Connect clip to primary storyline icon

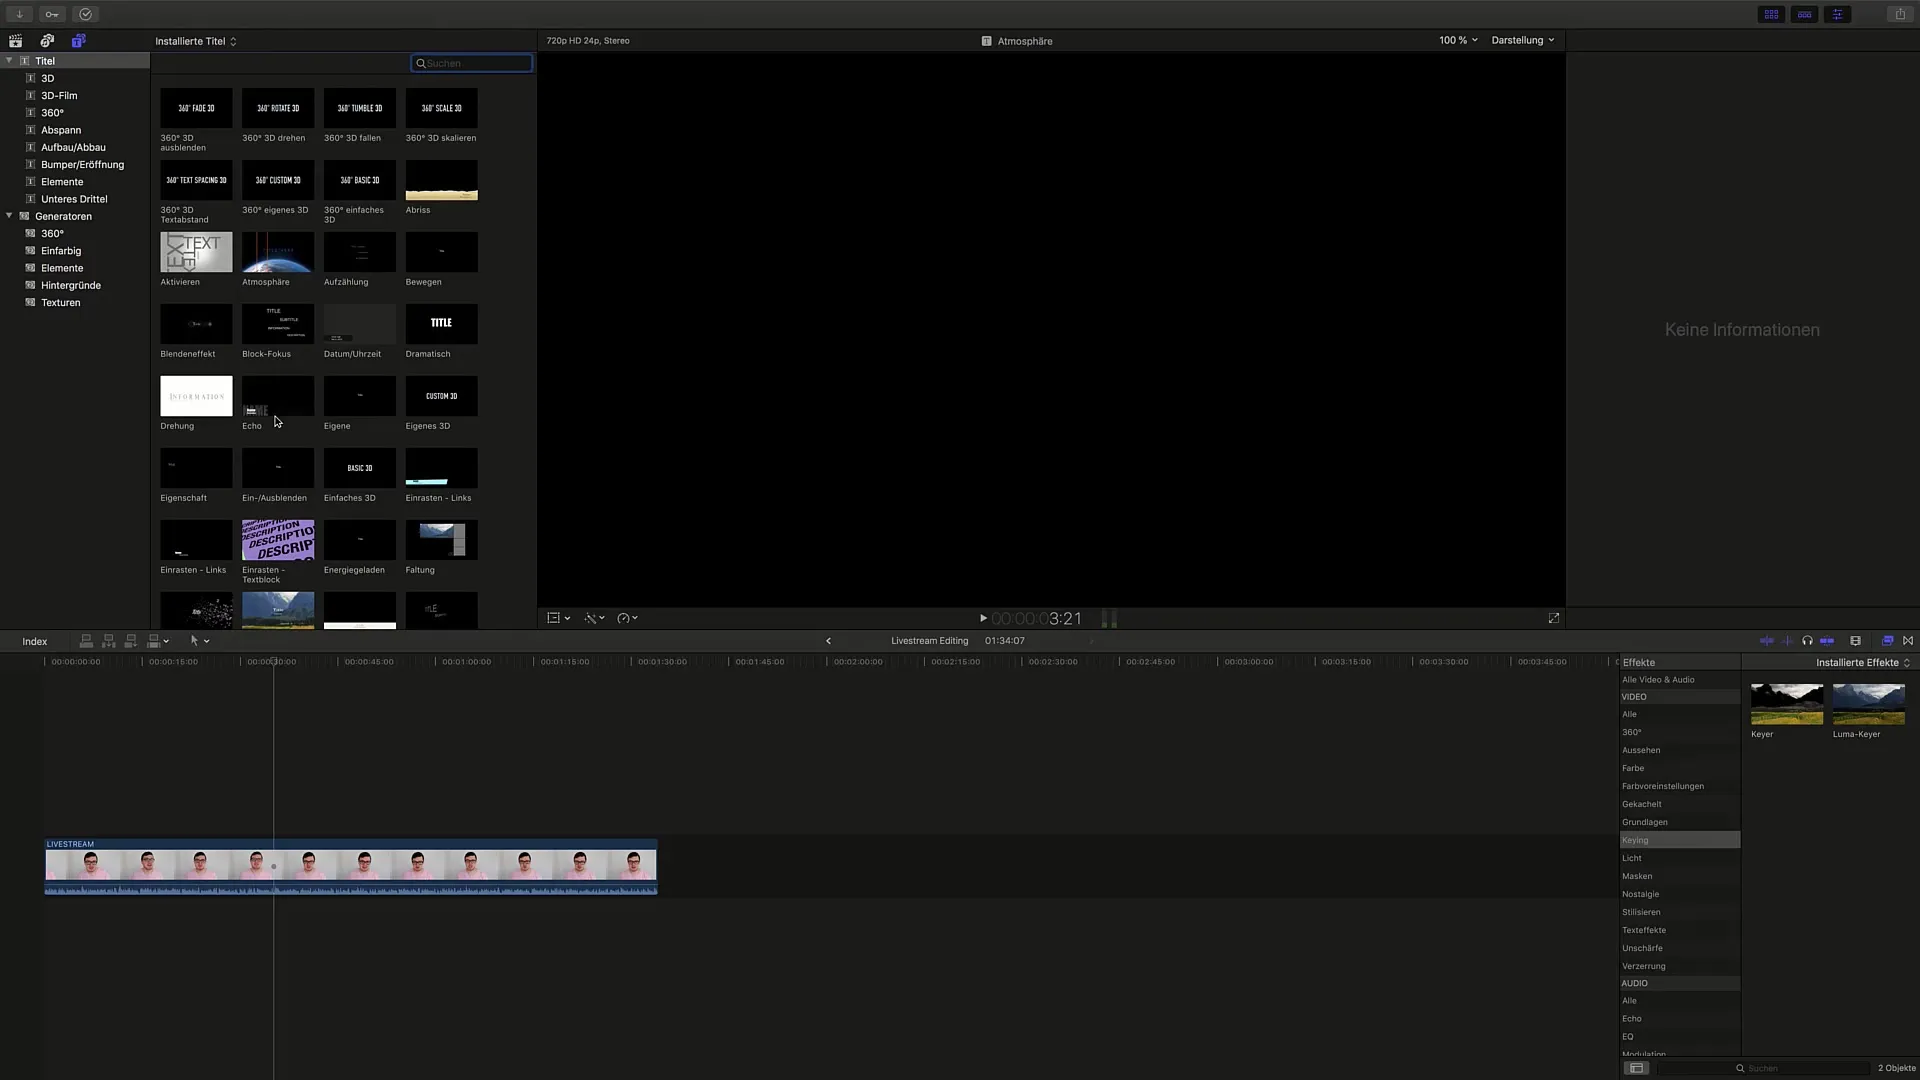[86, 641]
